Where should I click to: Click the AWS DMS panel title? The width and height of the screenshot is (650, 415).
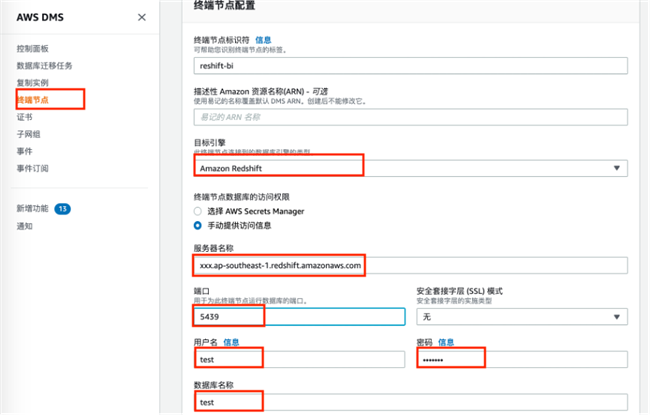click(x=40, y=17)
